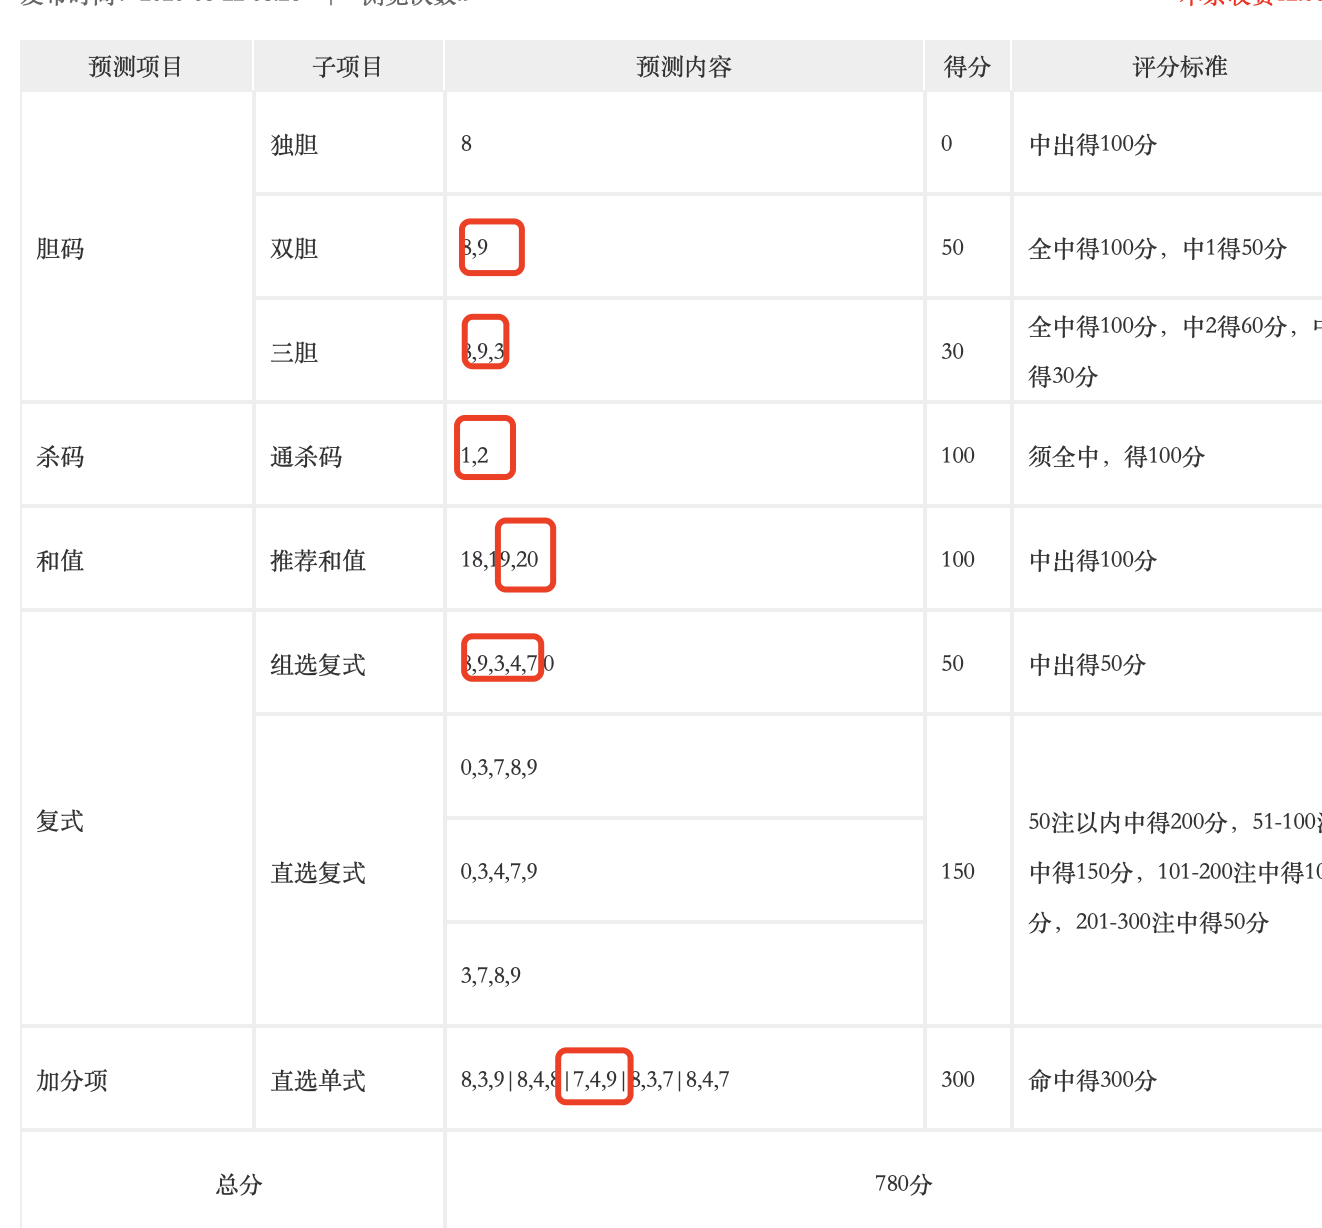Click the 300 score for 直选单式
The width and height of the screenshot is (1322, 1228).
point(957,1079)
